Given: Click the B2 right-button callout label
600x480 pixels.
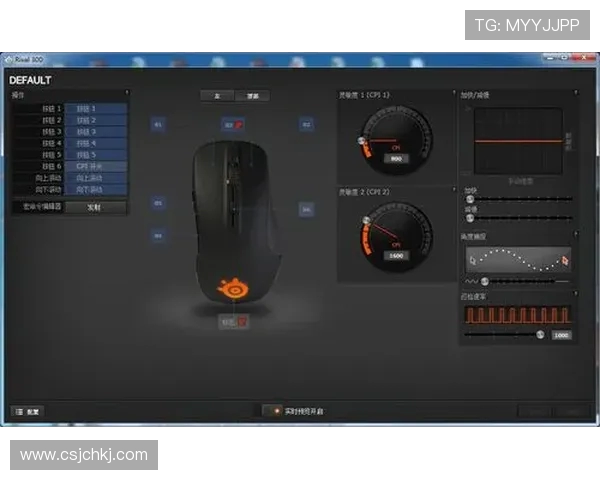Looking at the screenshot, I should point(307,124).
